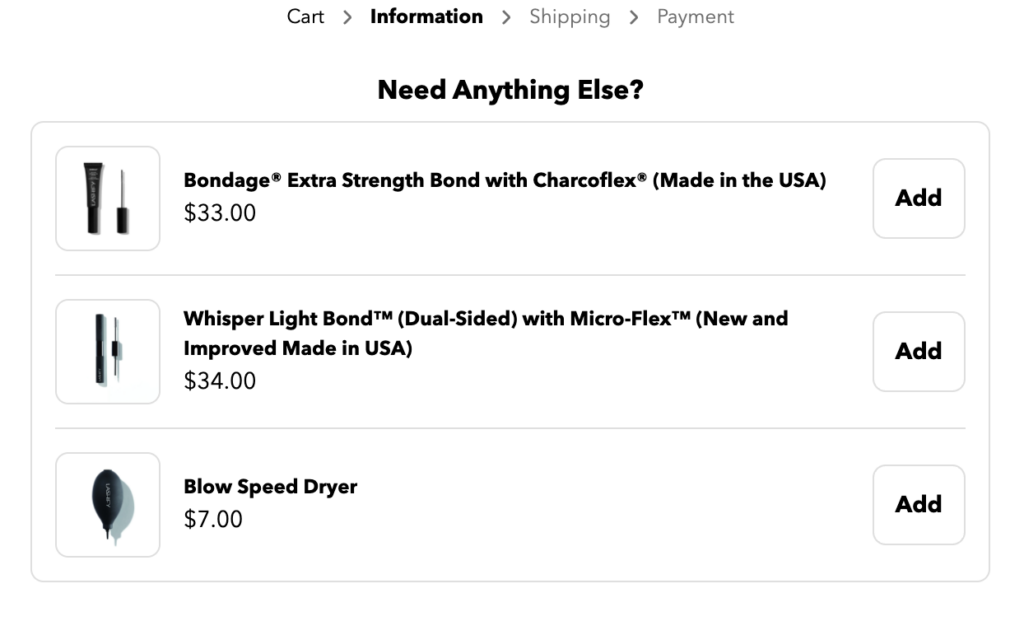Click the Bondage Extra Strength Bond title
The width and height of the screenshot is (1024, 621).
(x=505, y=180)
